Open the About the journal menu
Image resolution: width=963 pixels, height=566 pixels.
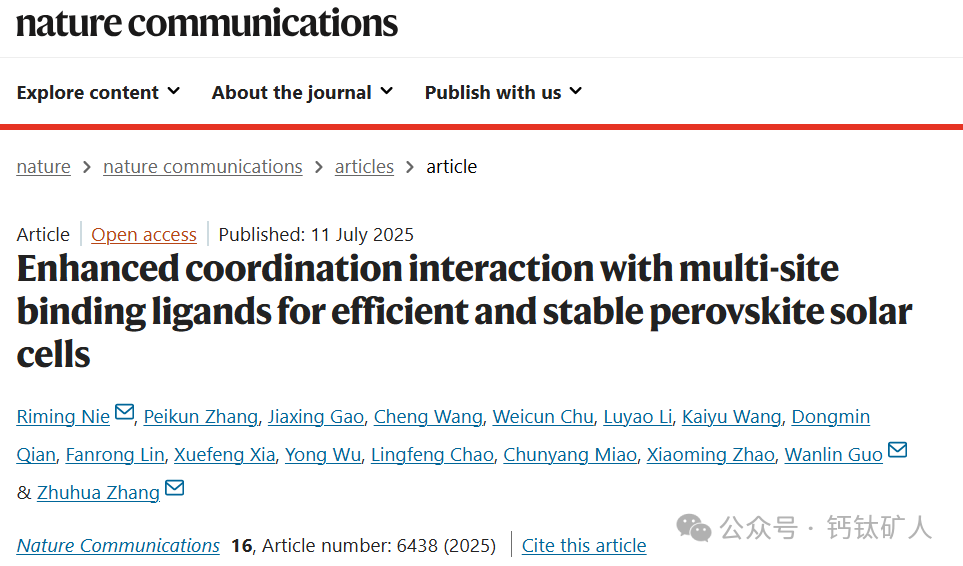302,92
